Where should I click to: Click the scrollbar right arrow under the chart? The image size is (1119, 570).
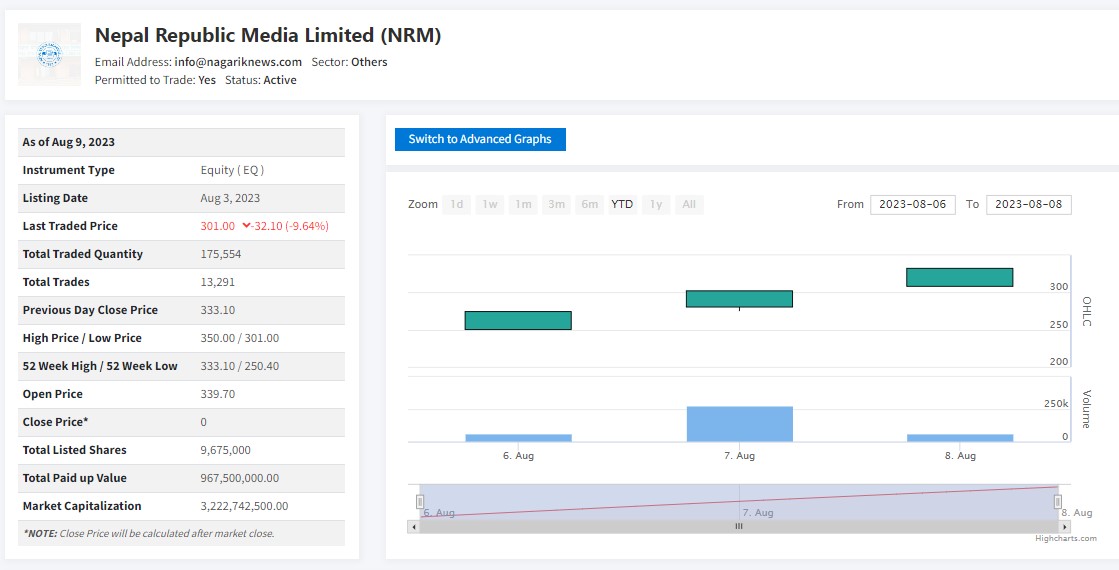click(1065, 526)
